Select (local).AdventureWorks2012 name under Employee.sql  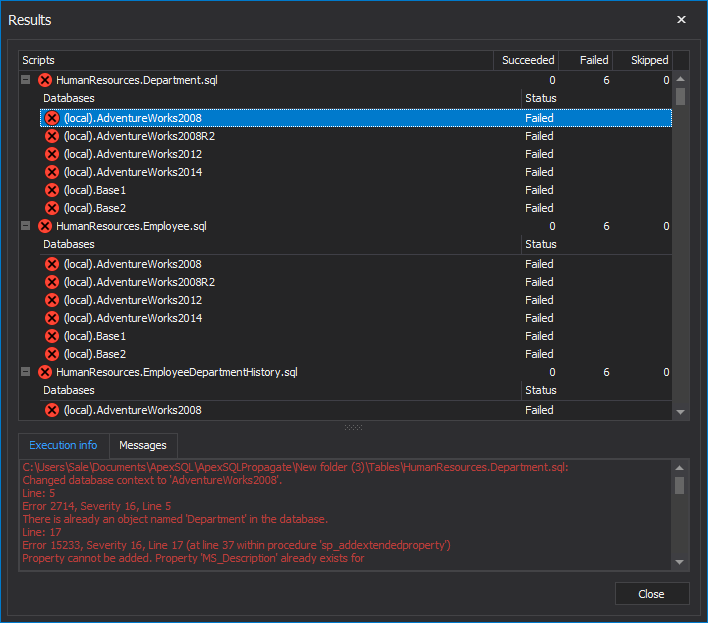[133, 300]
